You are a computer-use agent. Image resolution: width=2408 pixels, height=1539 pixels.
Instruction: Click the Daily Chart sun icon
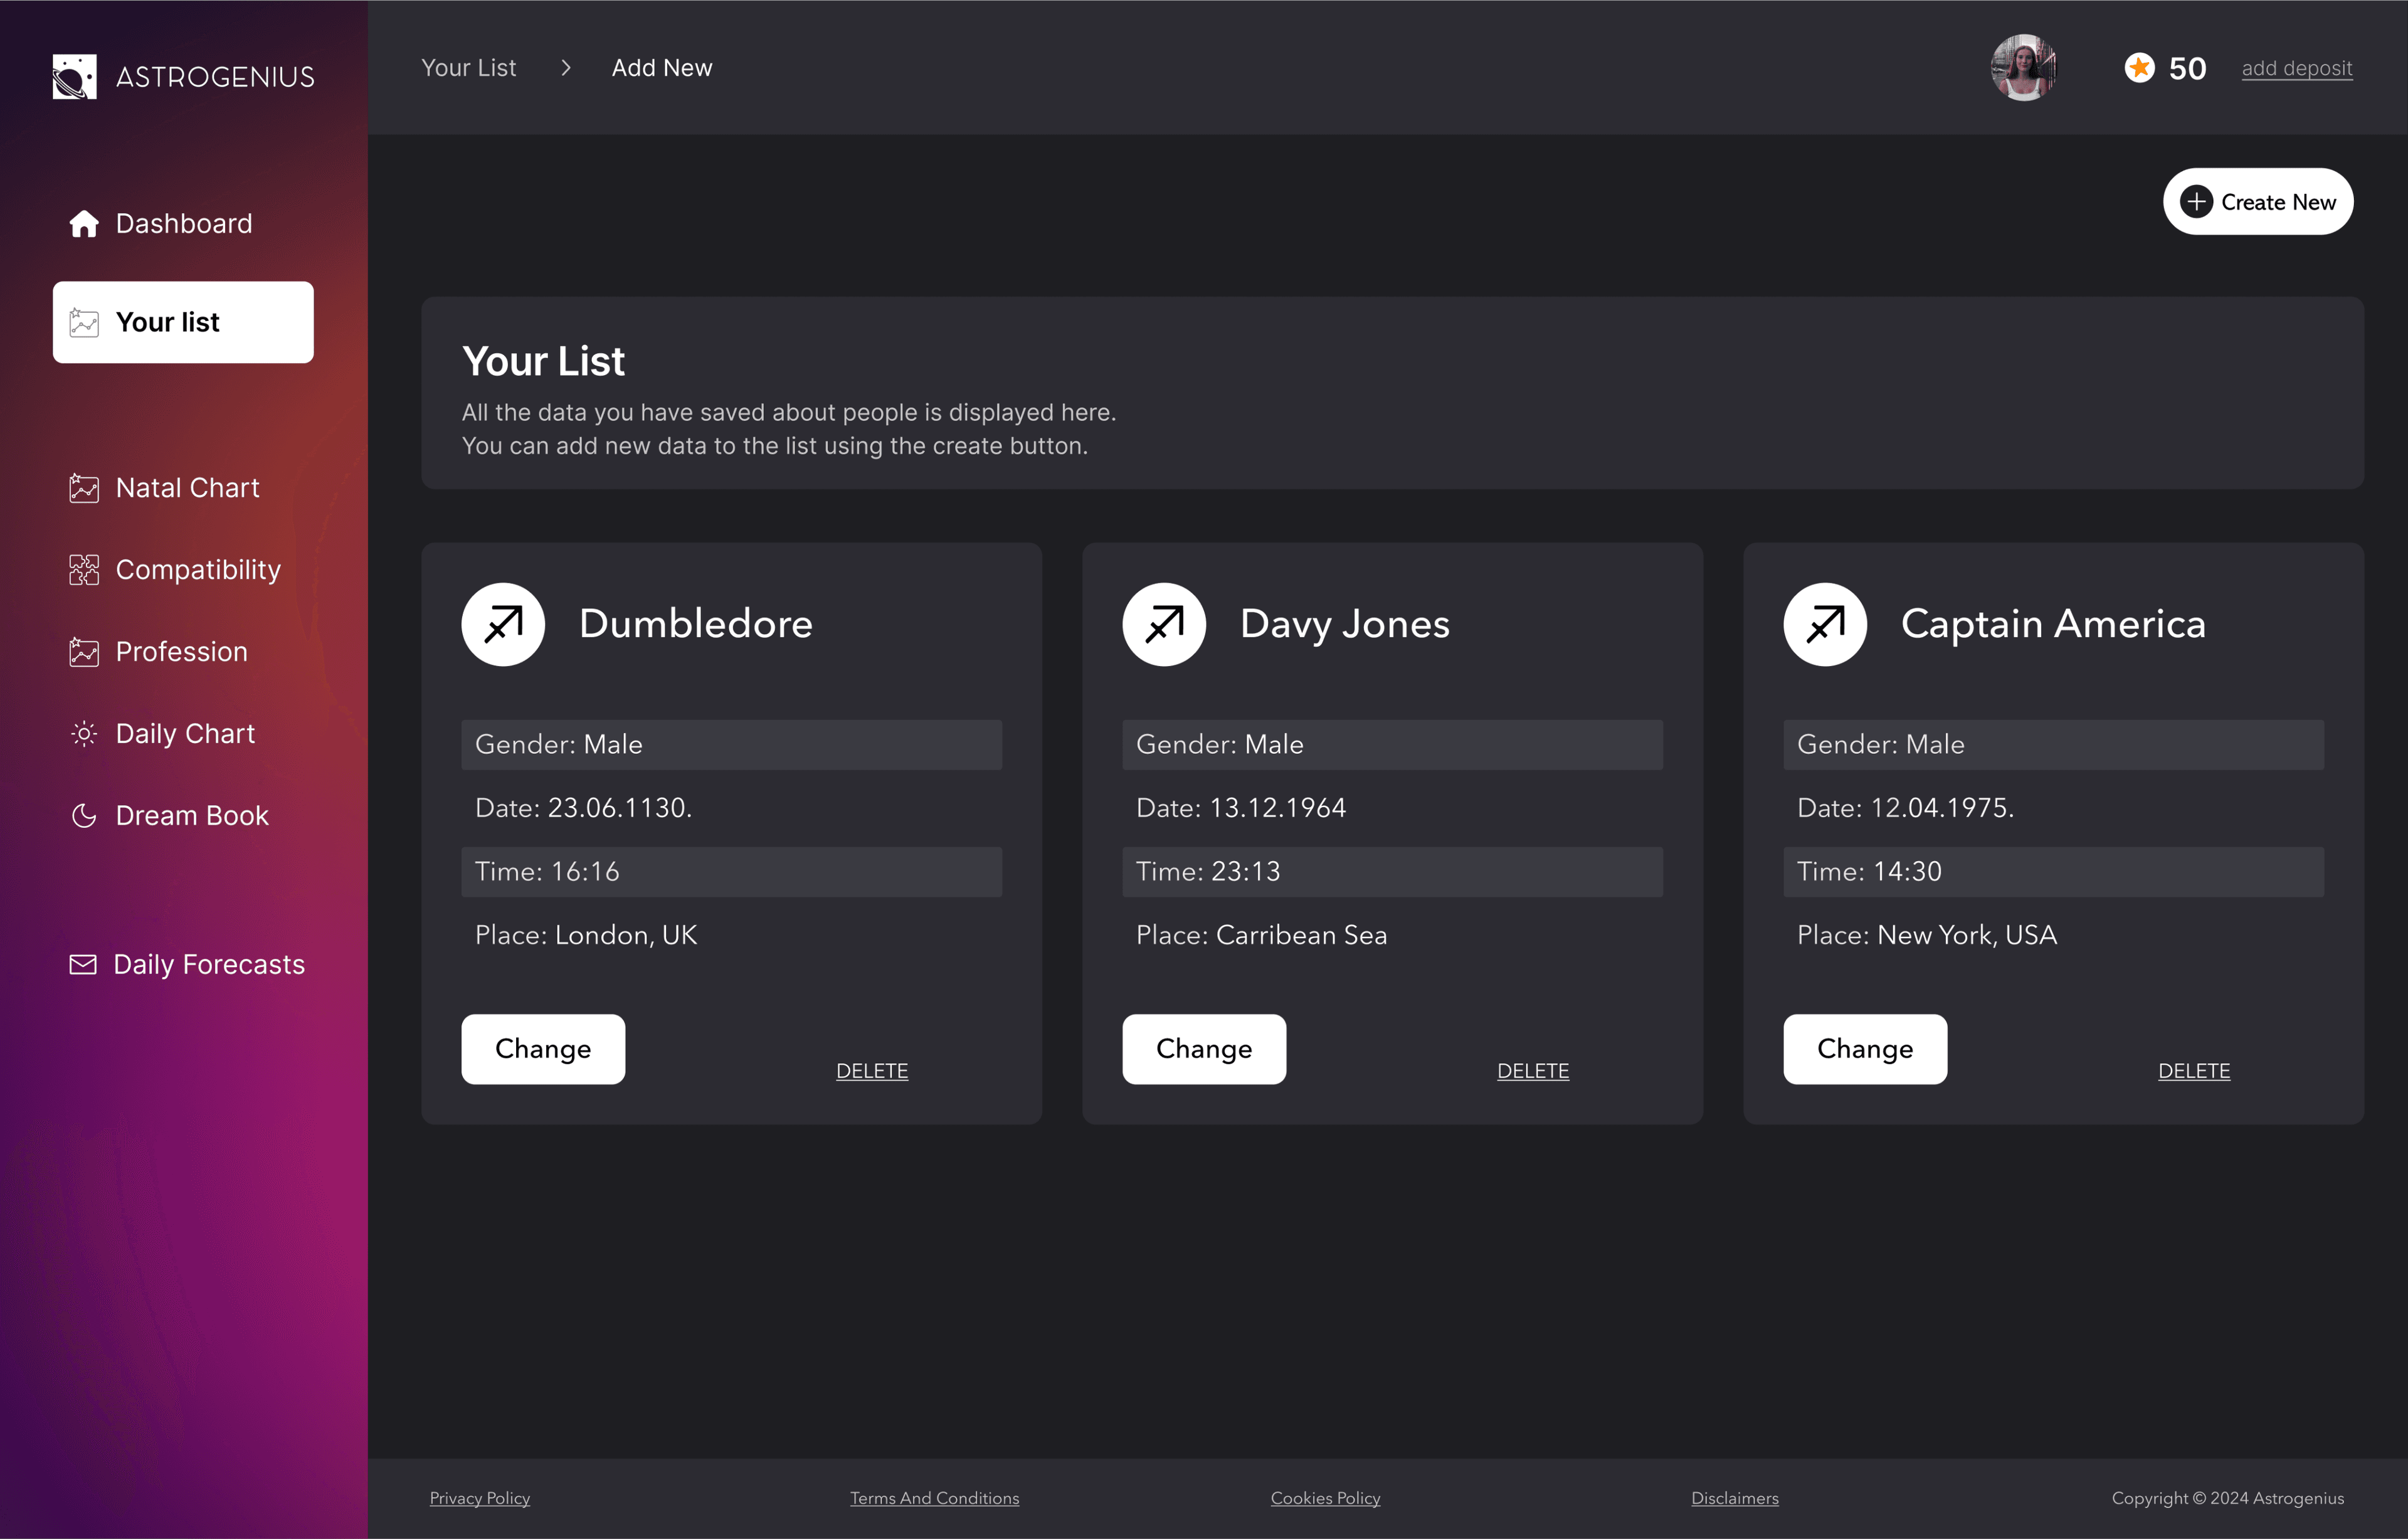pos(84,734)
